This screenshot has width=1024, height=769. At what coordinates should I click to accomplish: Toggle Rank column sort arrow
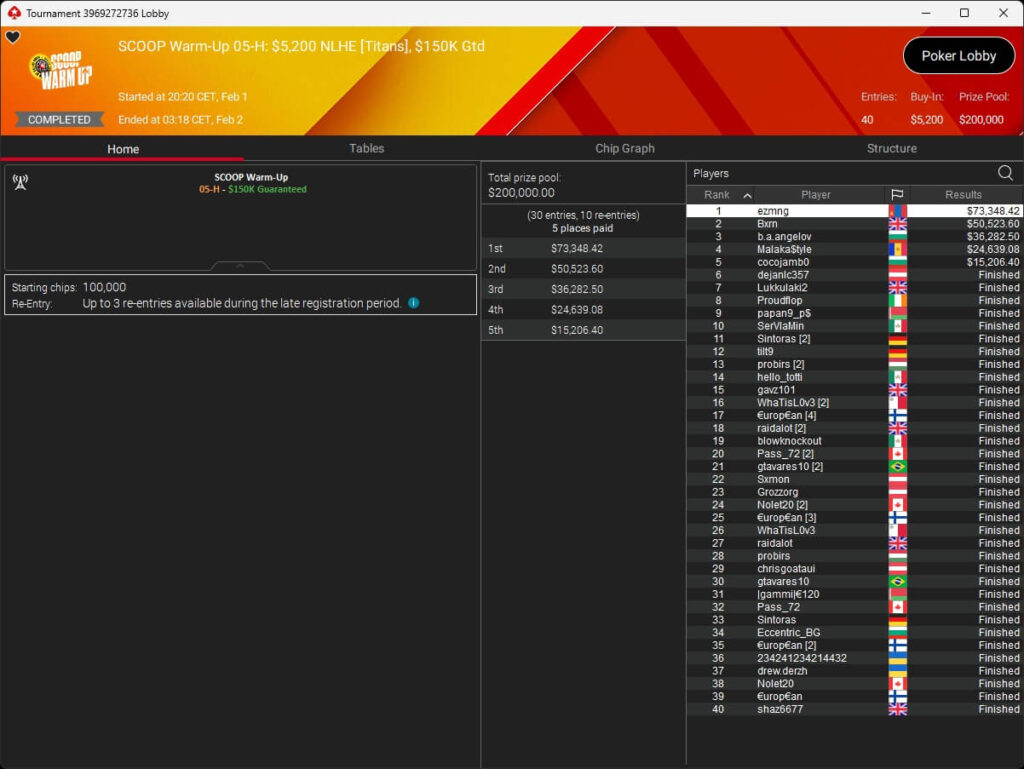(x=747, y=195)
